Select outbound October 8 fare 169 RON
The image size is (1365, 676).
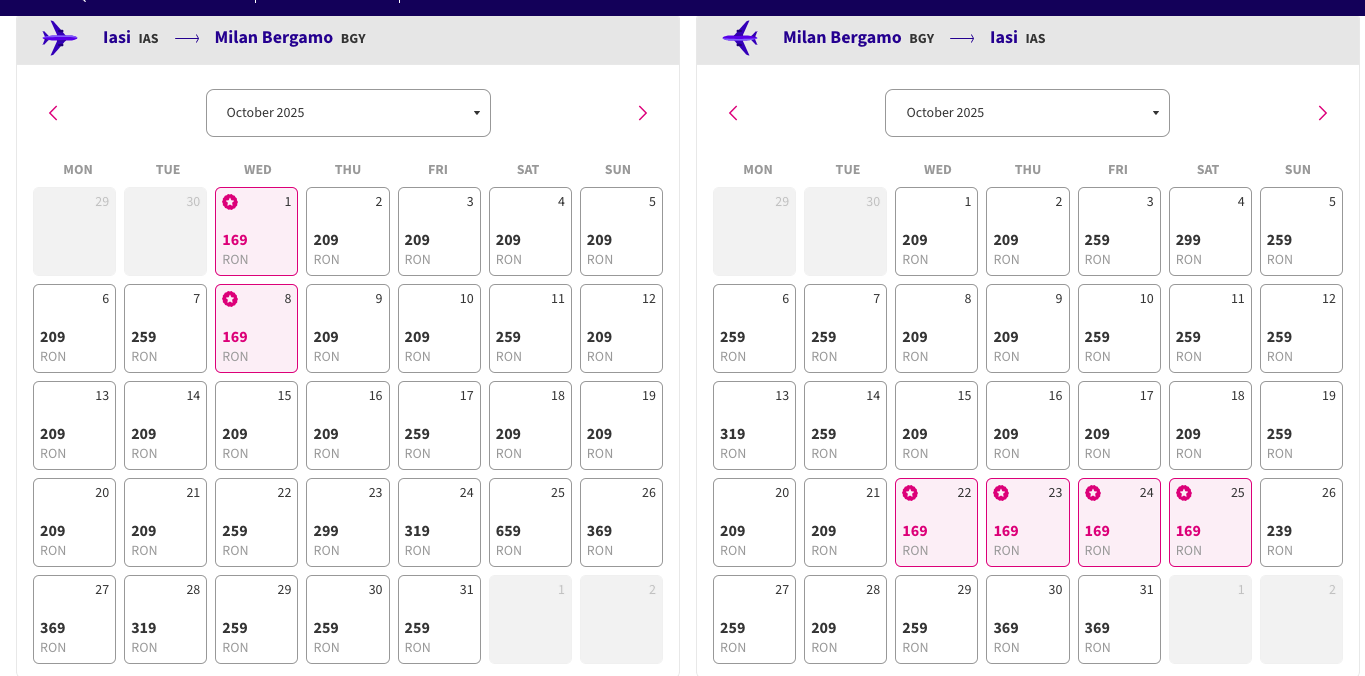[256, 329]
